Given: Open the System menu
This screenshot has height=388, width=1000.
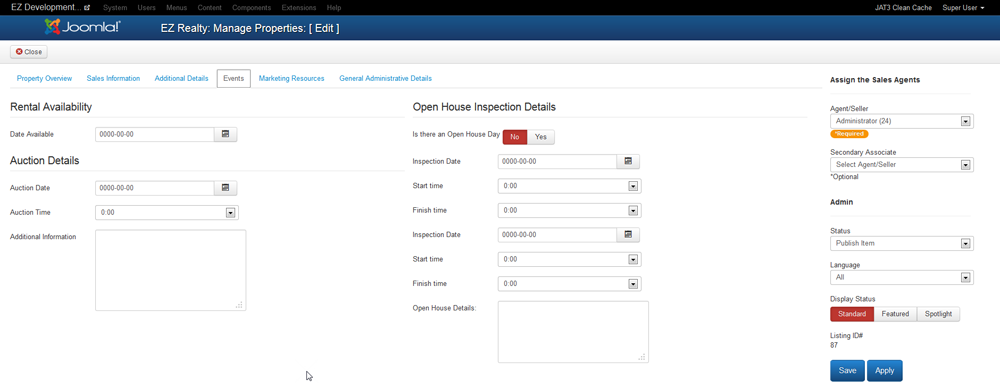Looking at the screenshot, I should (x=115, y=8).
